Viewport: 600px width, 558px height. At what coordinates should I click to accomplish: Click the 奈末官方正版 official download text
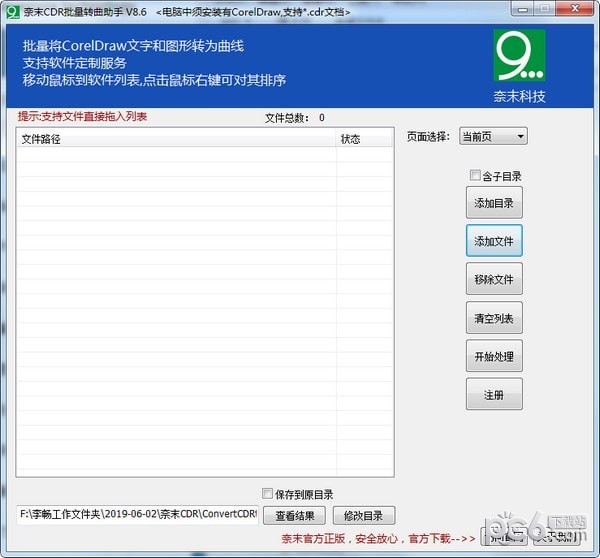pyautogui.click(x=378, y=538)
